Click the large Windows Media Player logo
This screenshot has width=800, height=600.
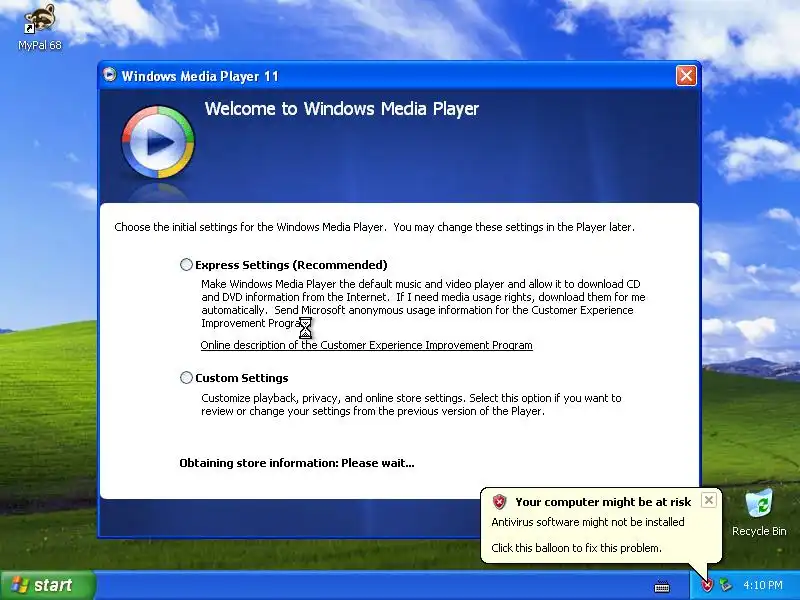(x=158, y=142)
